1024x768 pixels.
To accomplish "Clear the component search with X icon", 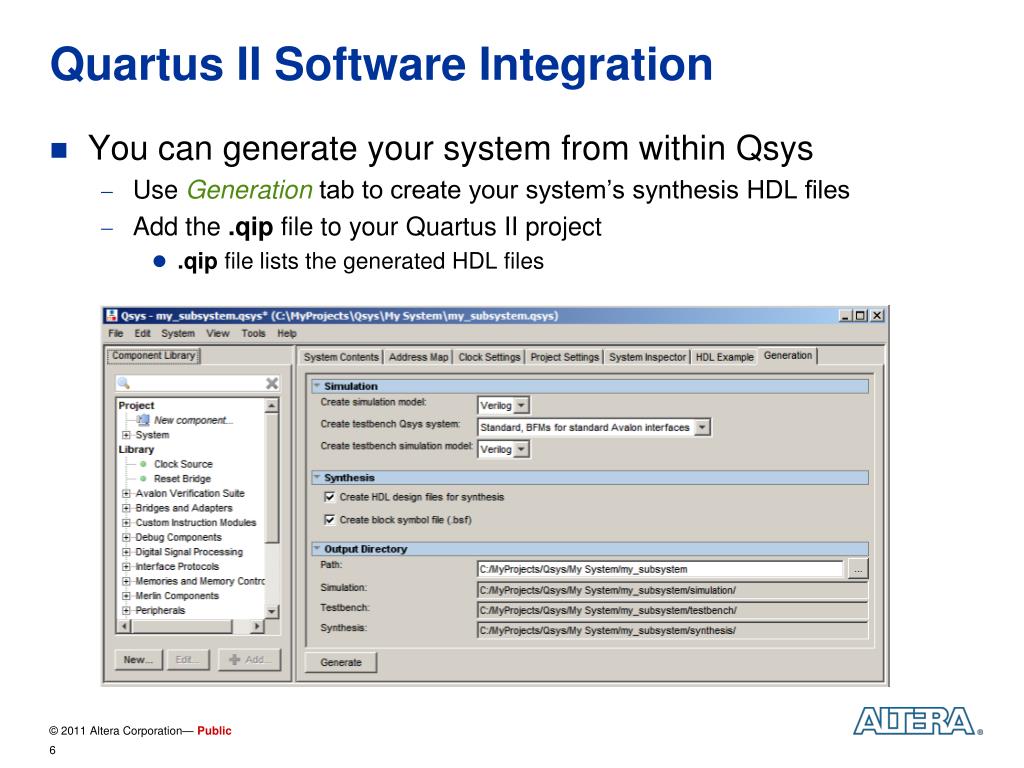I will (x=272, y=383).
